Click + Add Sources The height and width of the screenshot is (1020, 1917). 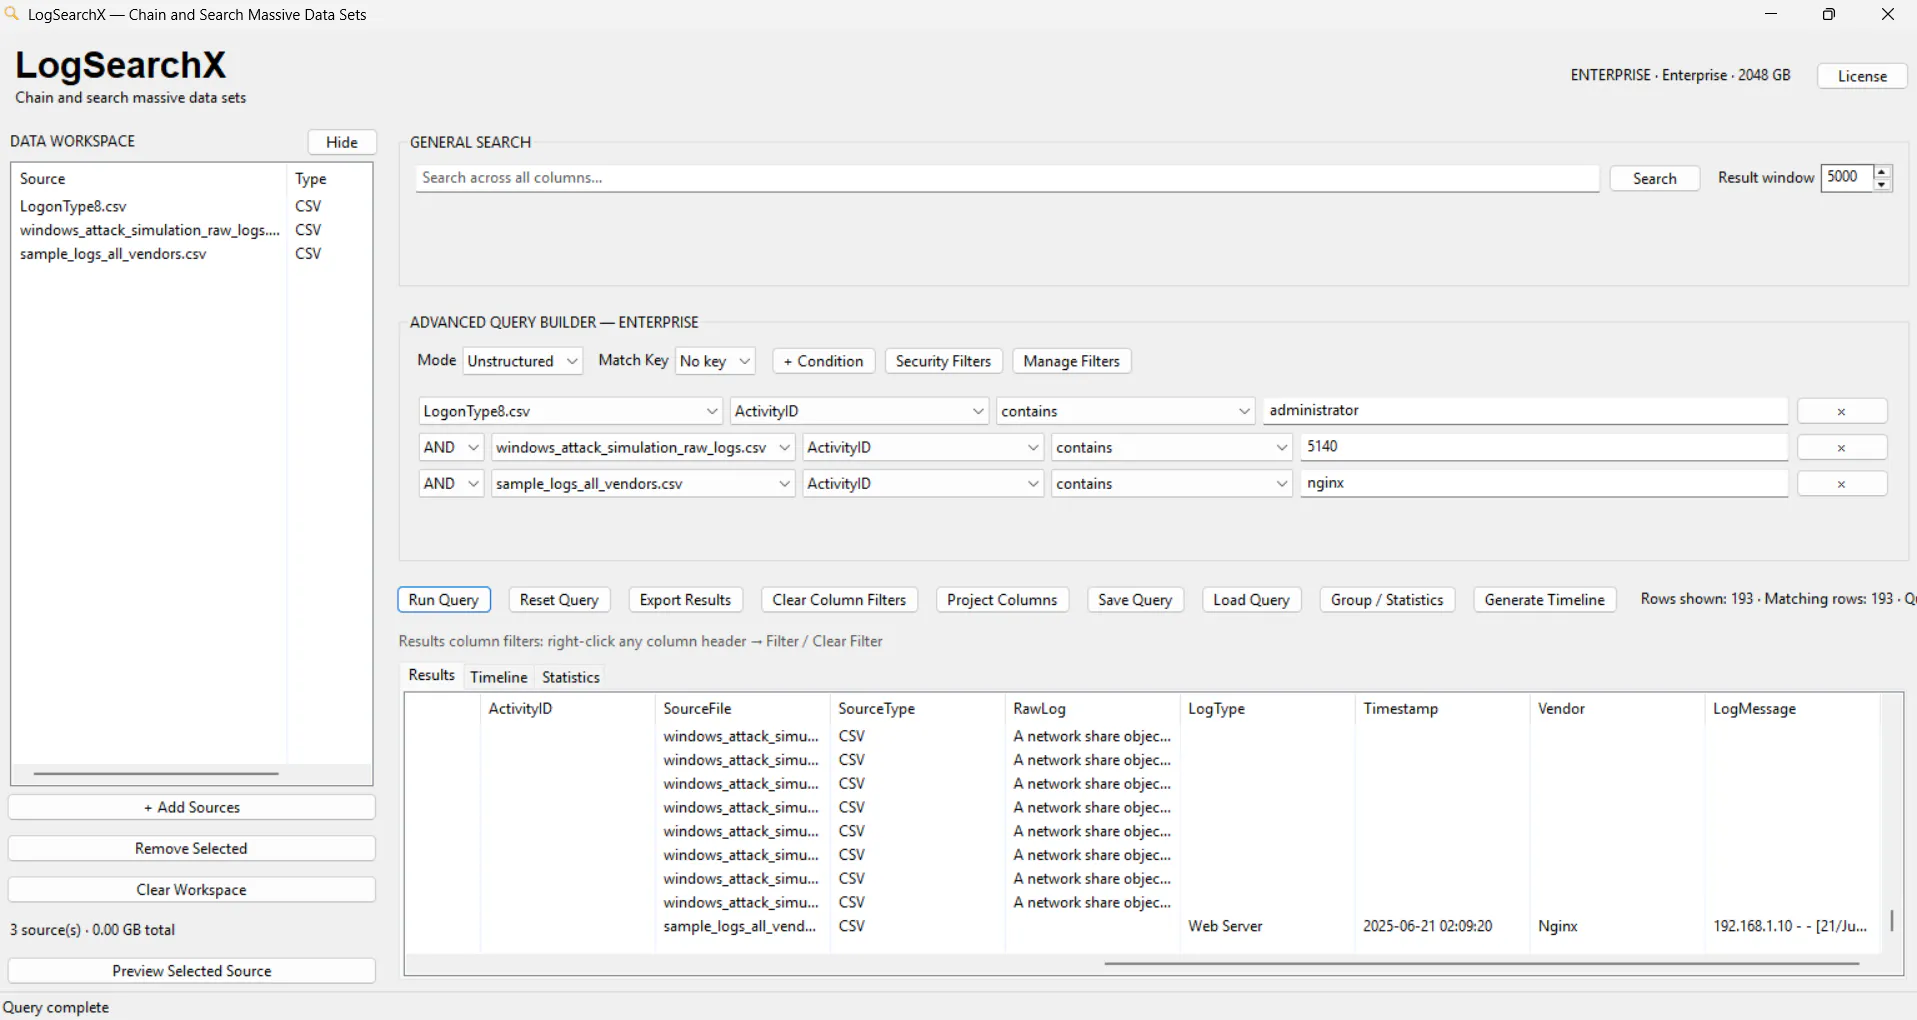click(x=192, y=807)
